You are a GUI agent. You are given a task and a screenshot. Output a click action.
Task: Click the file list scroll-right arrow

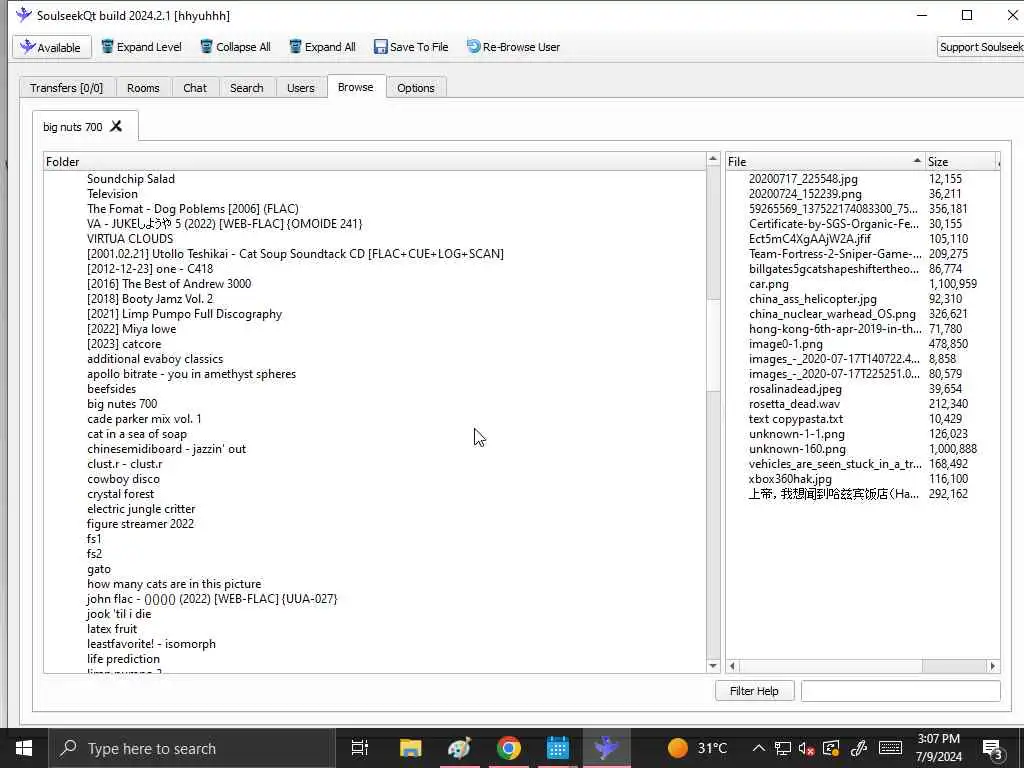[993, 666]
